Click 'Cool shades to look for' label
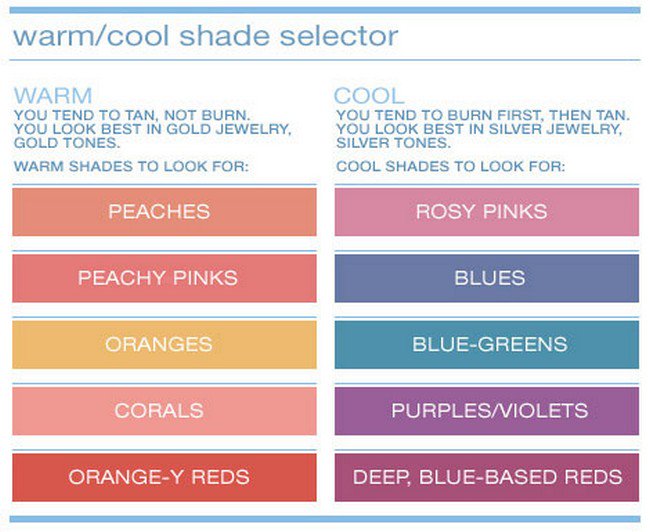Viewport: 650px width, 532px height. (x=451, y=166)
